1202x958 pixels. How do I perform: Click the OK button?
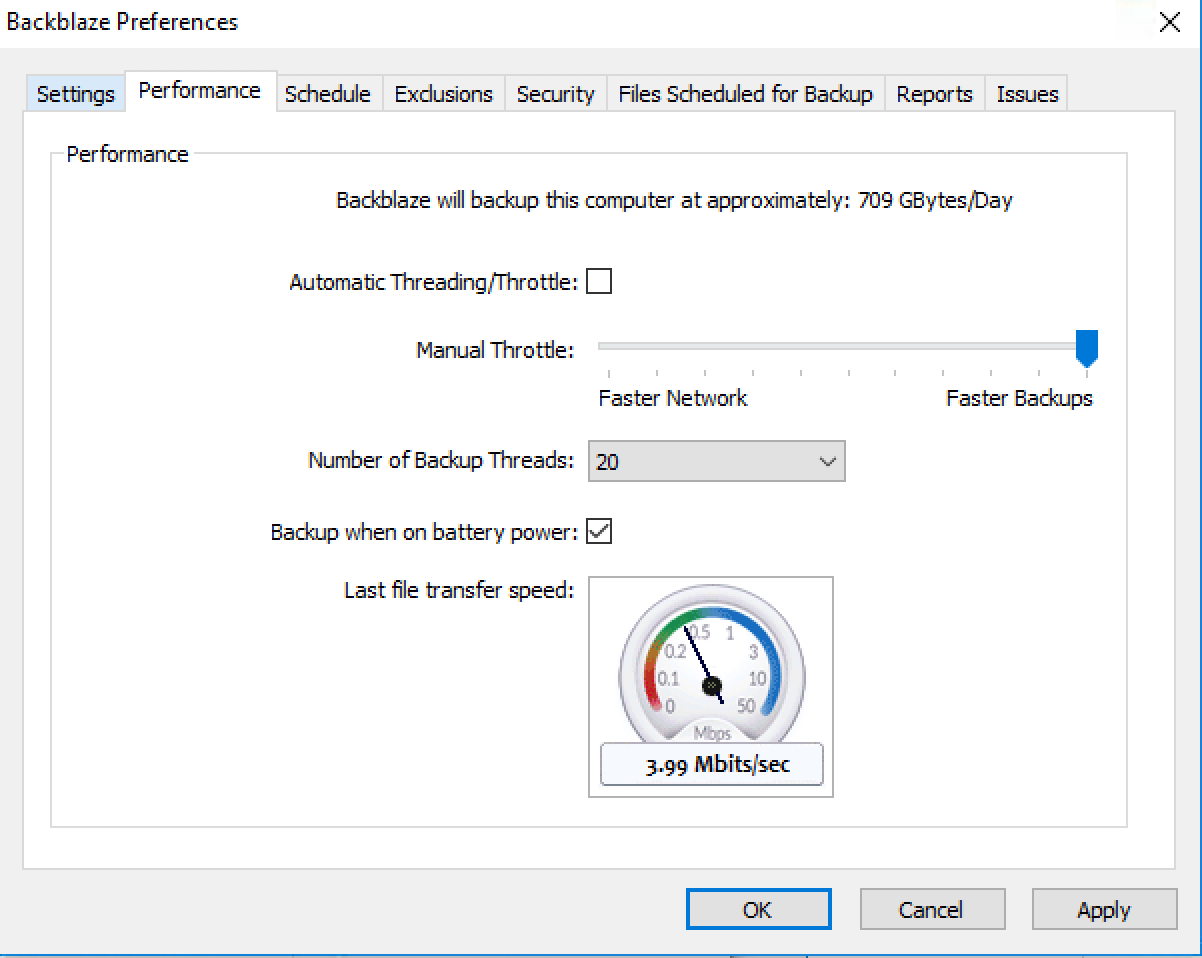(758, 909)
